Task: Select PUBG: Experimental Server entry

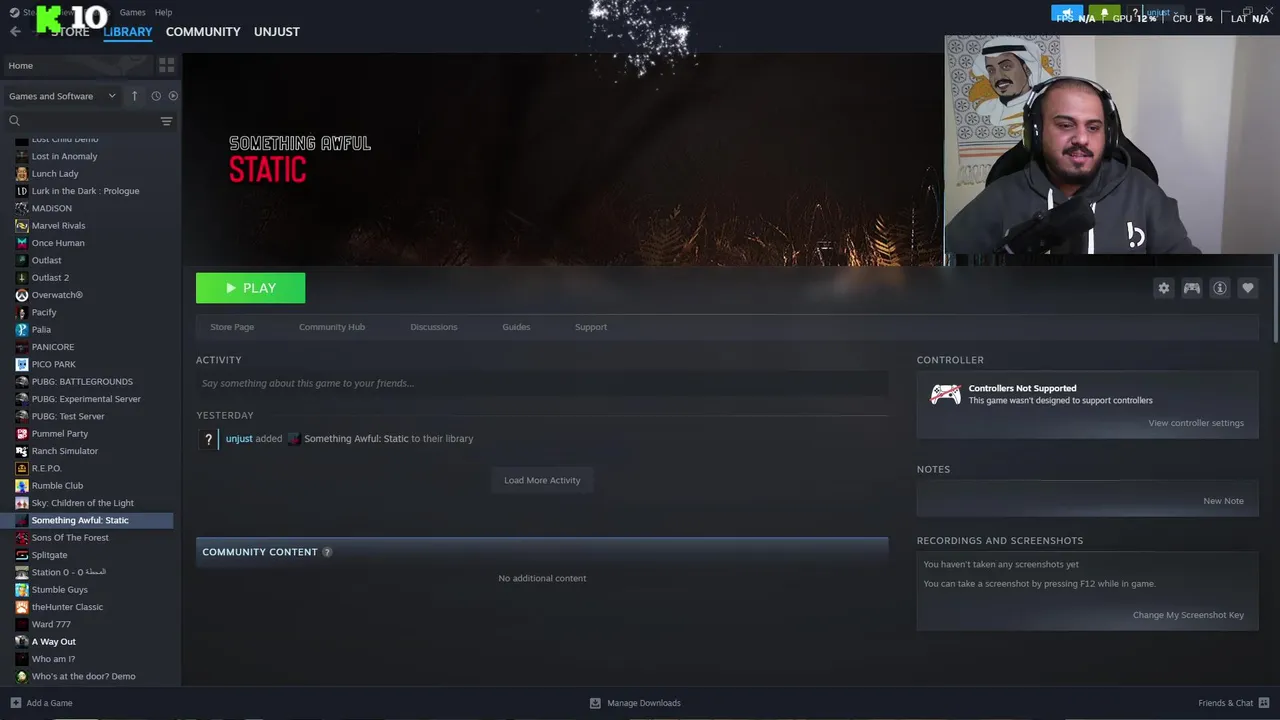Action: pyautogui.click(x=87, y=399)
